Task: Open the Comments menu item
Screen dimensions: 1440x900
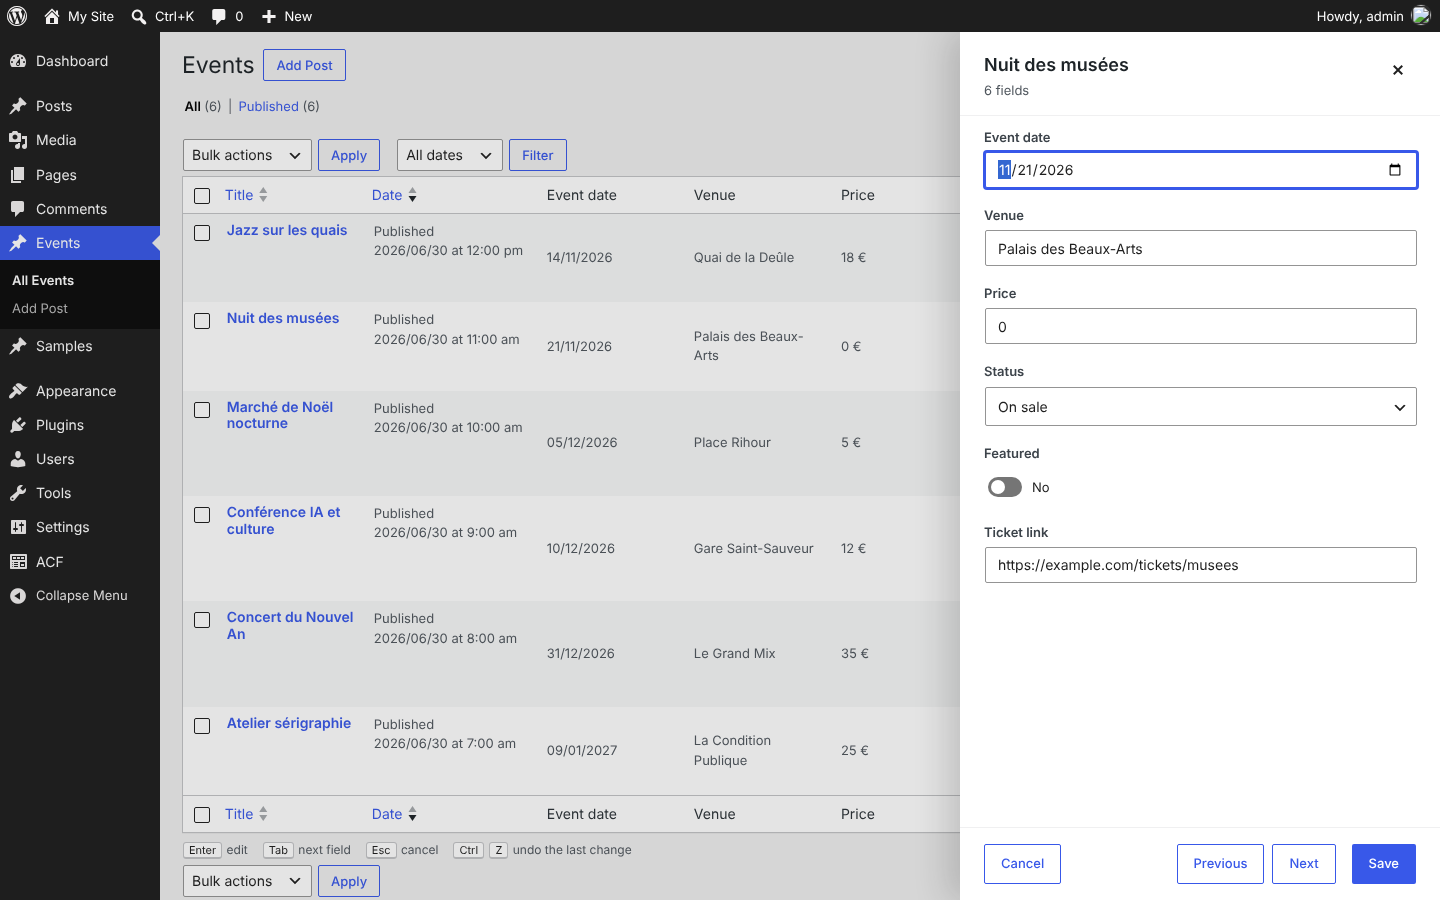Action: point(80,209)
